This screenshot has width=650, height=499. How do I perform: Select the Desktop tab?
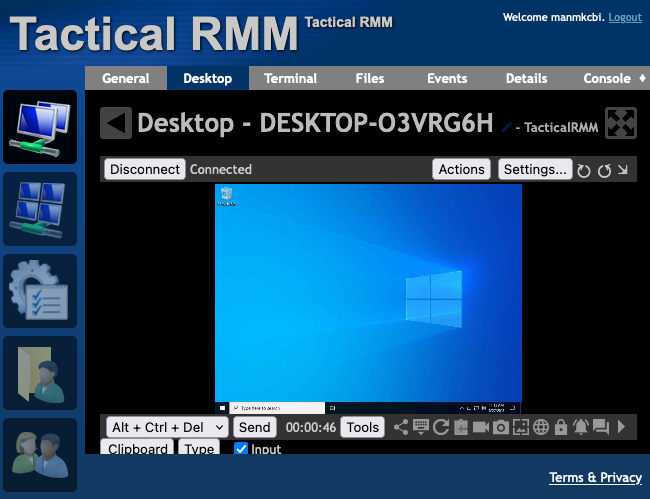tap(208, 78)
